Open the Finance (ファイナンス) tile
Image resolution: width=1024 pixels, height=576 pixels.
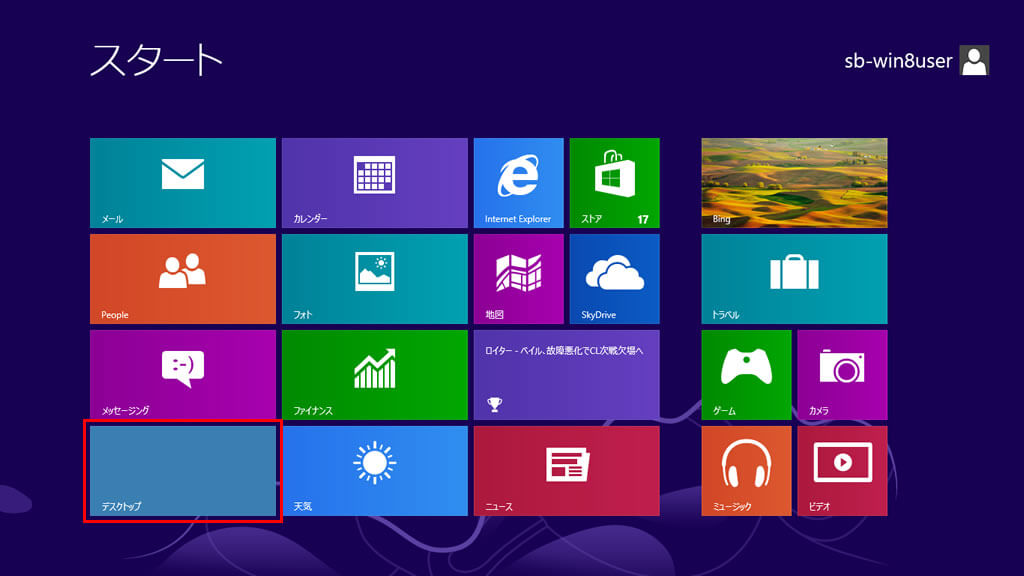[x=374, y=374]
